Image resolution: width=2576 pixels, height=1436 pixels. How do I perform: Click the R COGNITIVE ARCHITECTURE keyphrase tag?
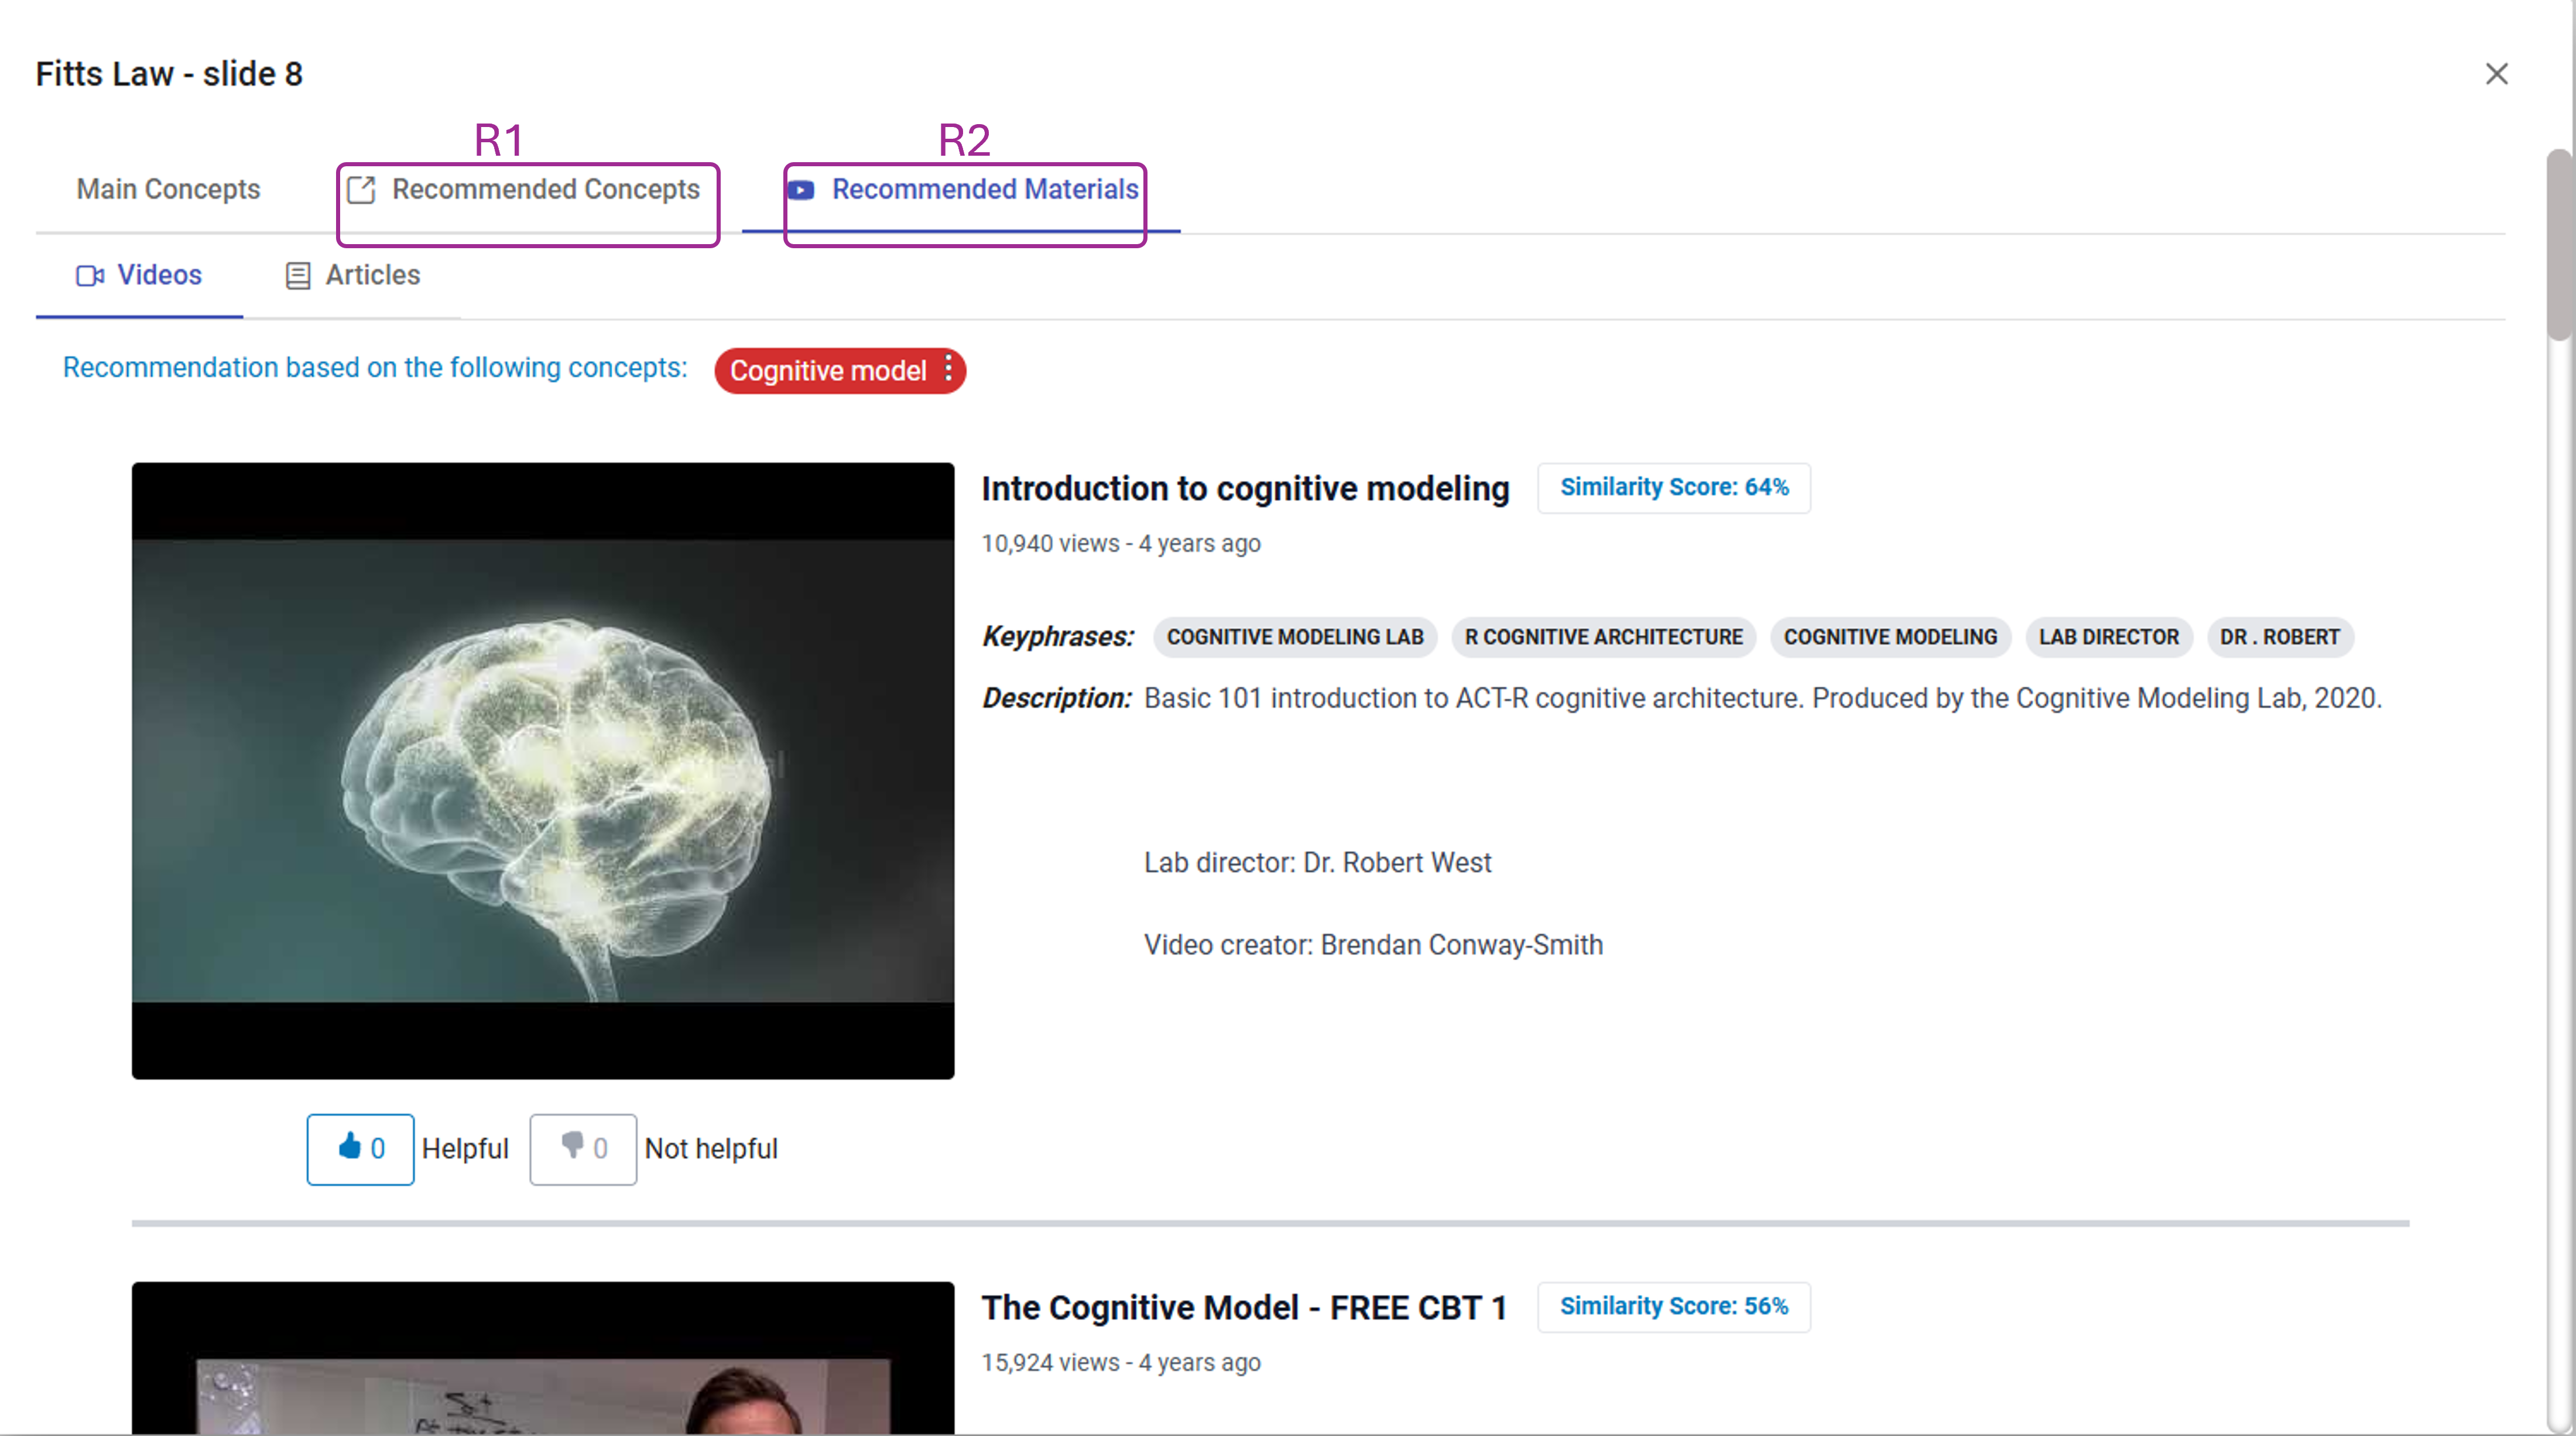coord(1603,637)
